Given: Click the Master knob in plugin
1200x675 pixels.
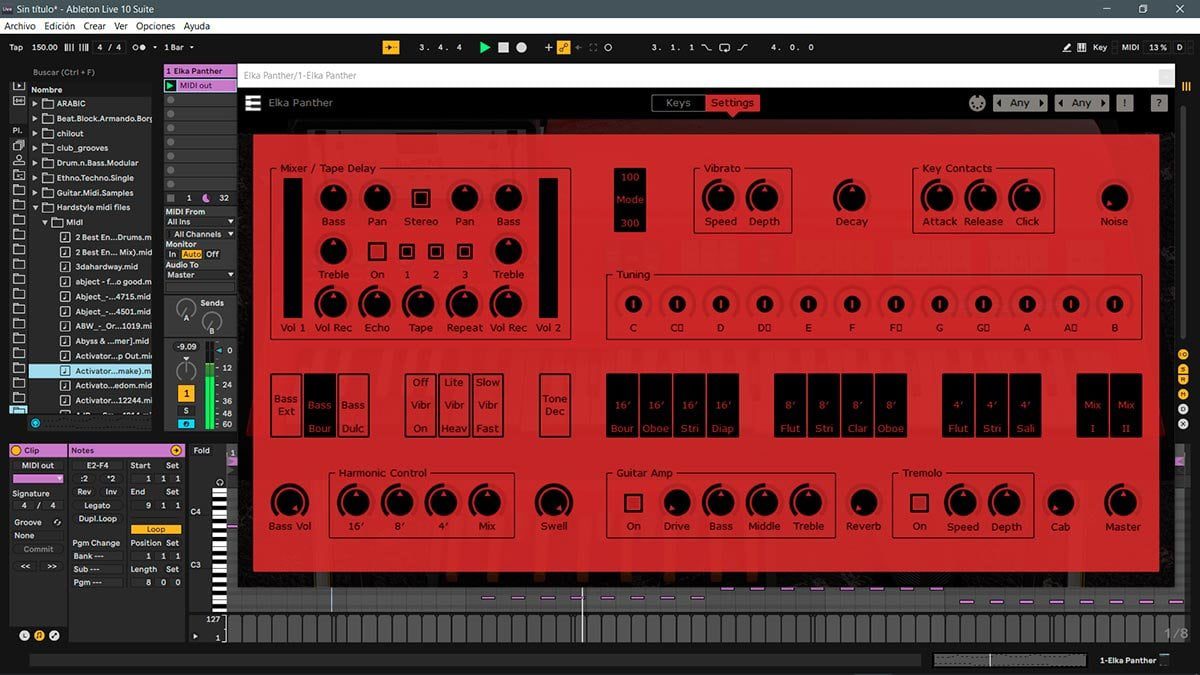Looking at the screenshot, I should [x=1122, y=501].
